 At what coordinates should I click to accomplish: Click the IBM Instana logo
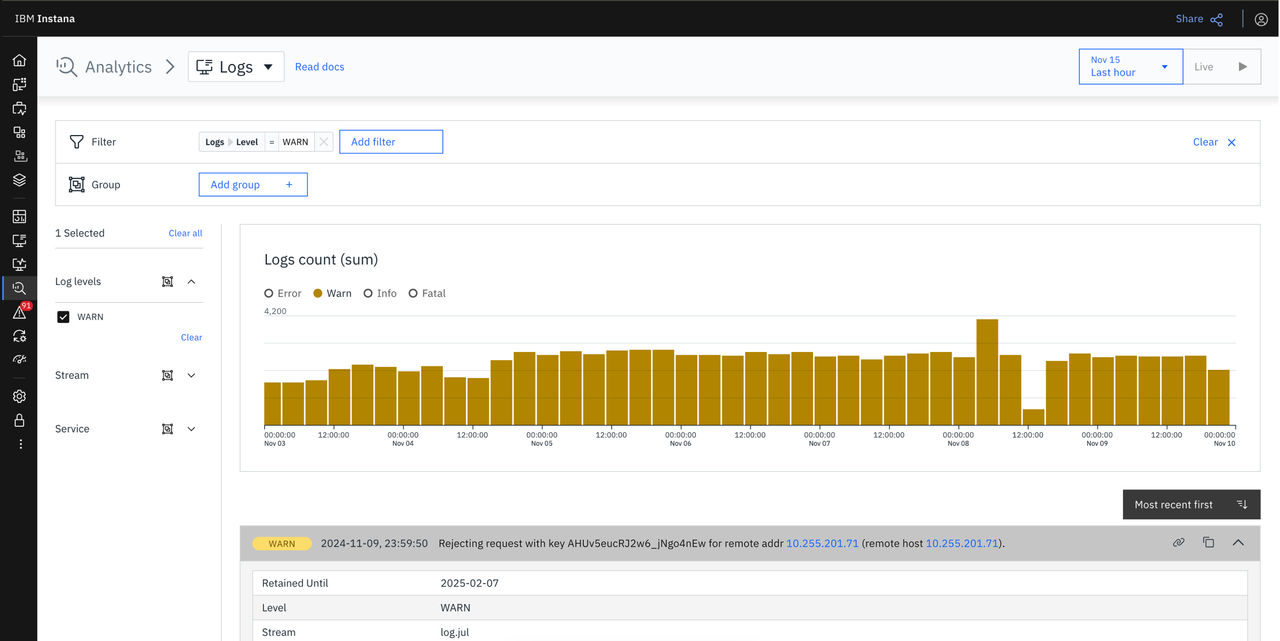45,19
